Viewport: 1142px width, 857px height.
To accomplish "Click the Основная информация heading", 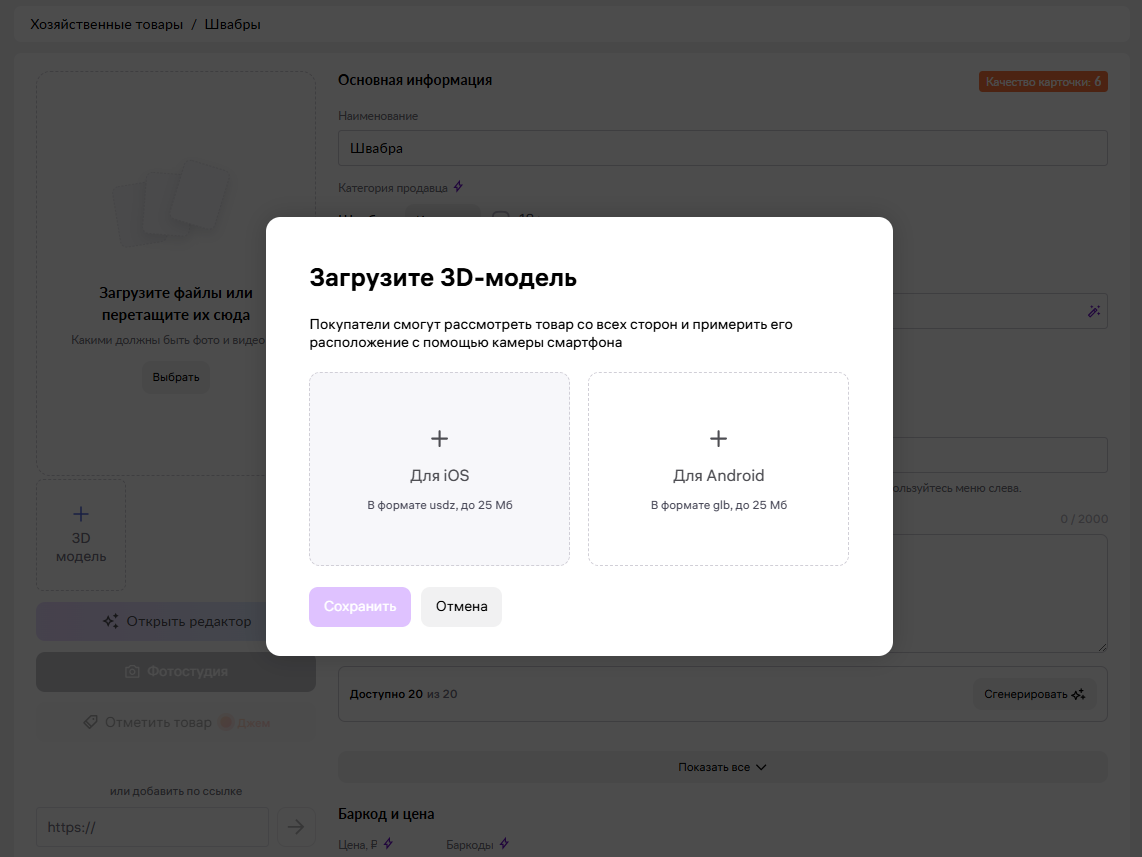I will [x=414, y=80].
